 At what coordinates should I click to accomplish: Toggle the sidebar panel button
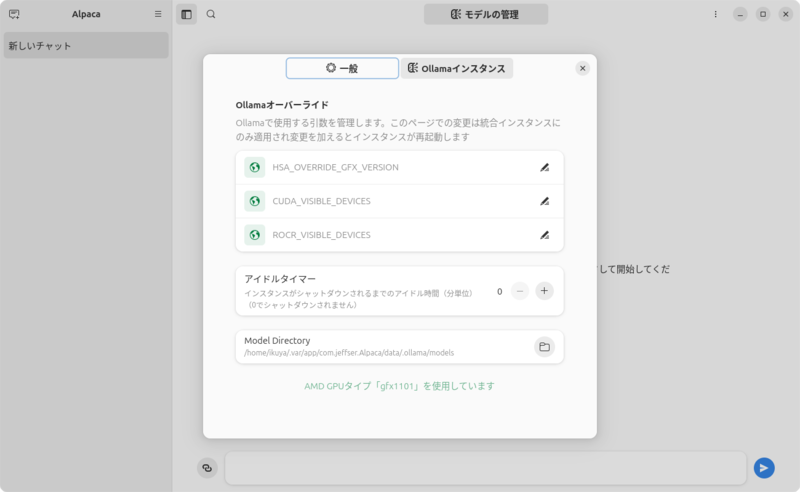[x=186, y=15]
